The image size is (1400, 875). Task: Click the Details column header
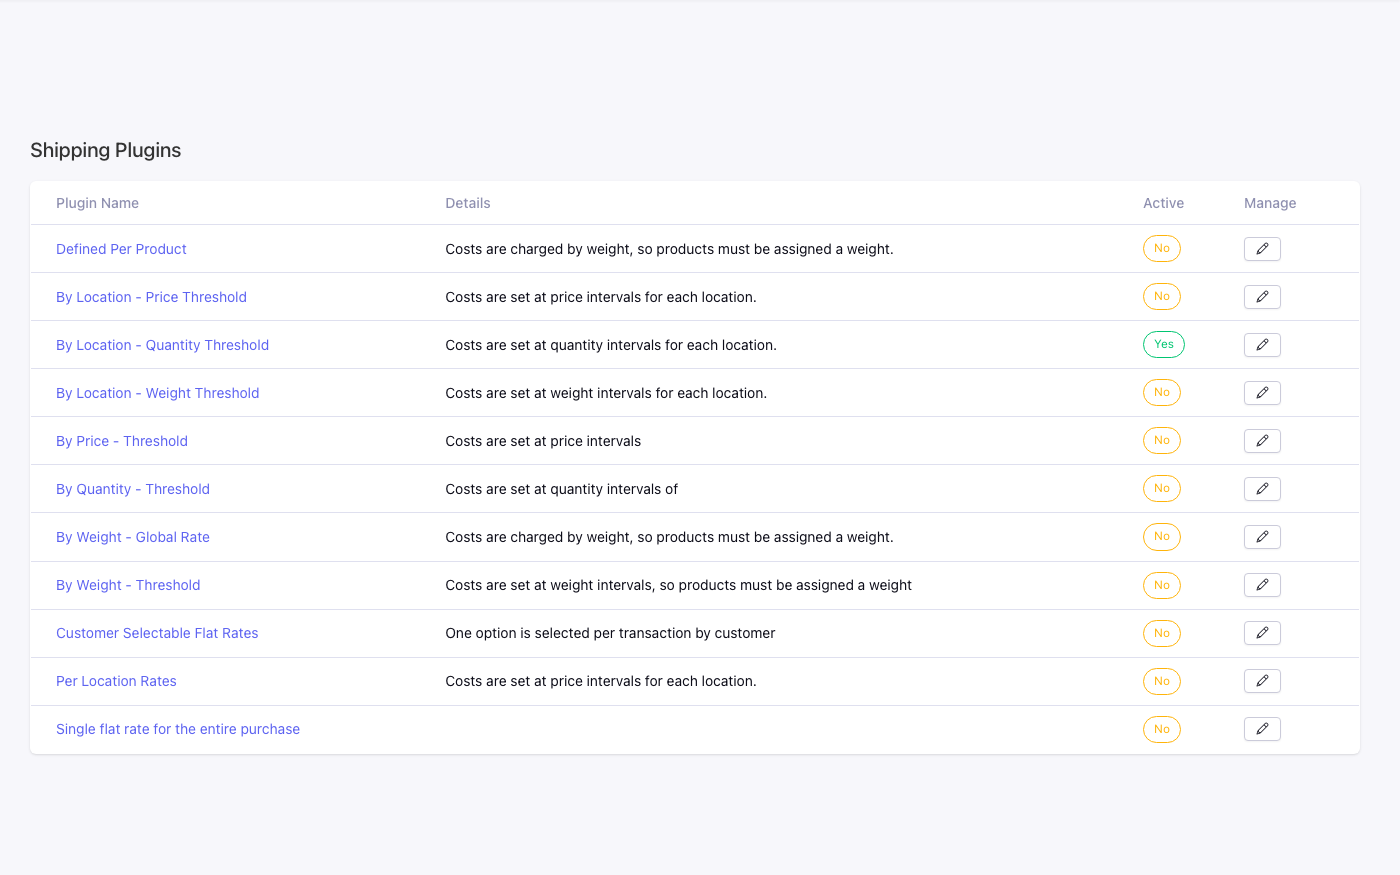pos(468,203)
